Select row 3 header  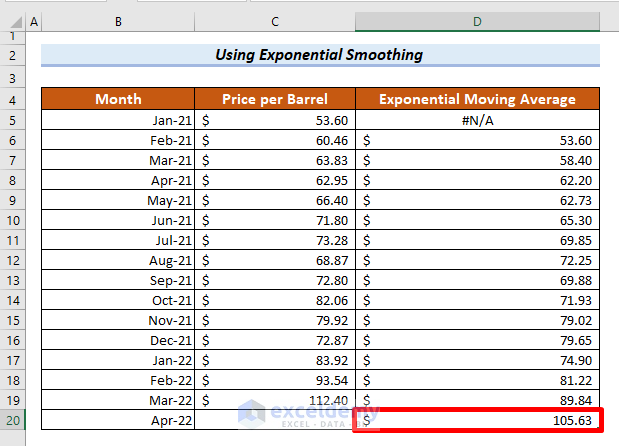[13, 78]
